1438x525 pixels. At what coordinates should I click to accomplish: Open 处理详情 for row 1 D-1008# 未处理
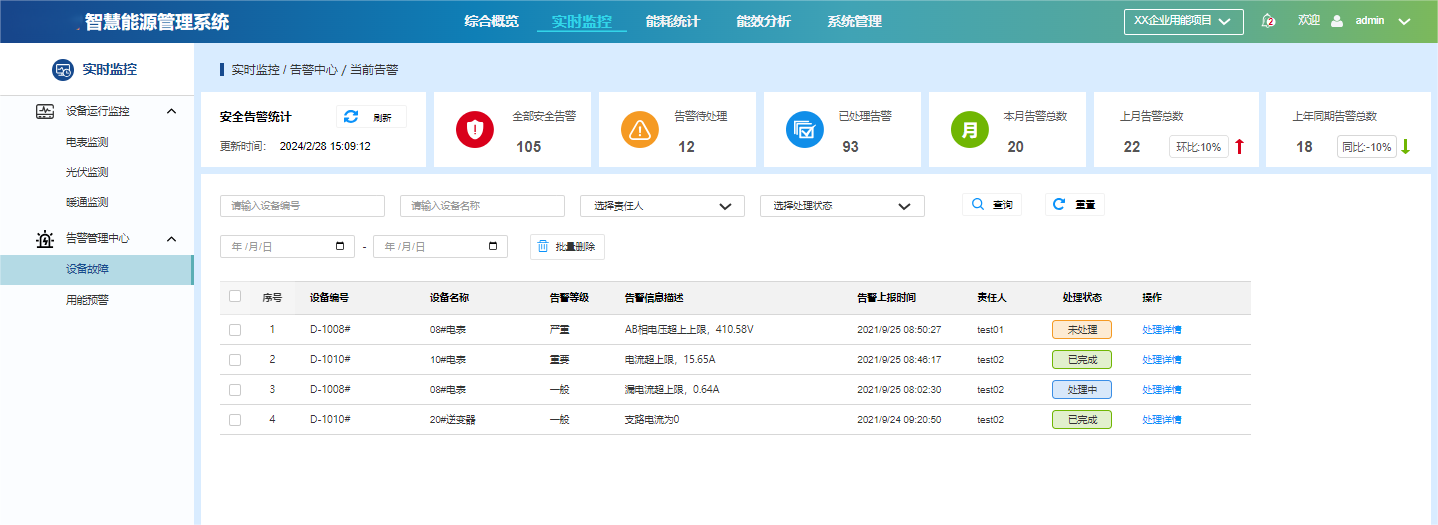[x=1162, y=330]
